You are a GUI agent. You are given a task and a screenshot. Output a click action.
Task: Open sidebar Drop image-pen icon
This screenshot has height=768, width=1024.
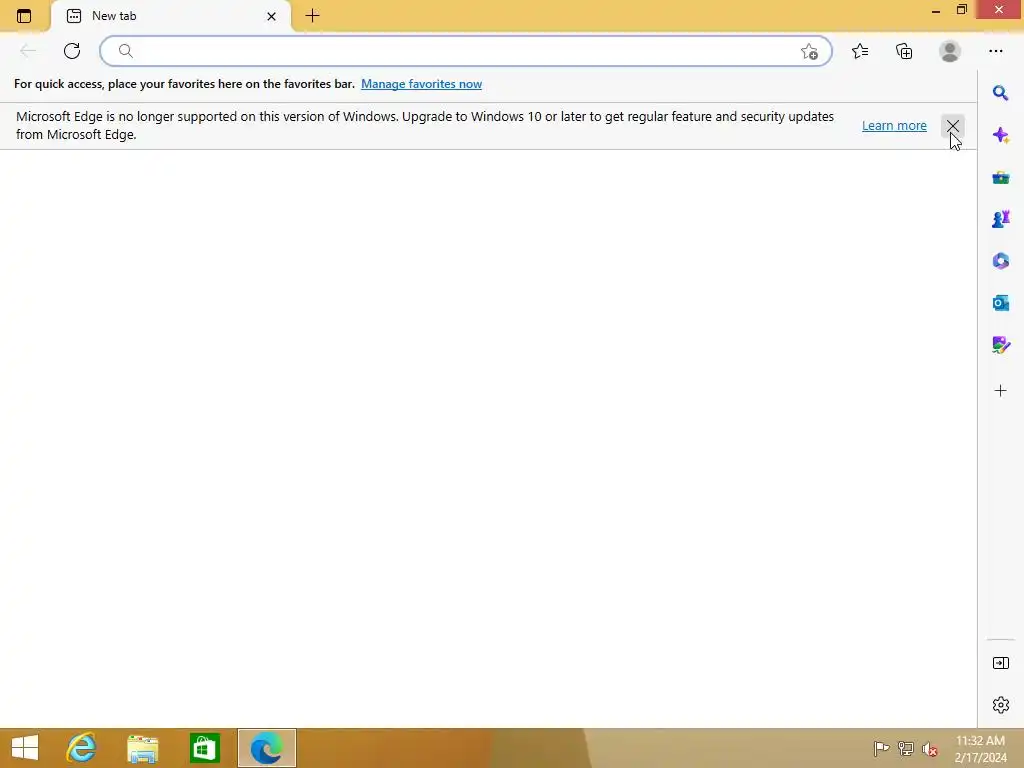1000,345
